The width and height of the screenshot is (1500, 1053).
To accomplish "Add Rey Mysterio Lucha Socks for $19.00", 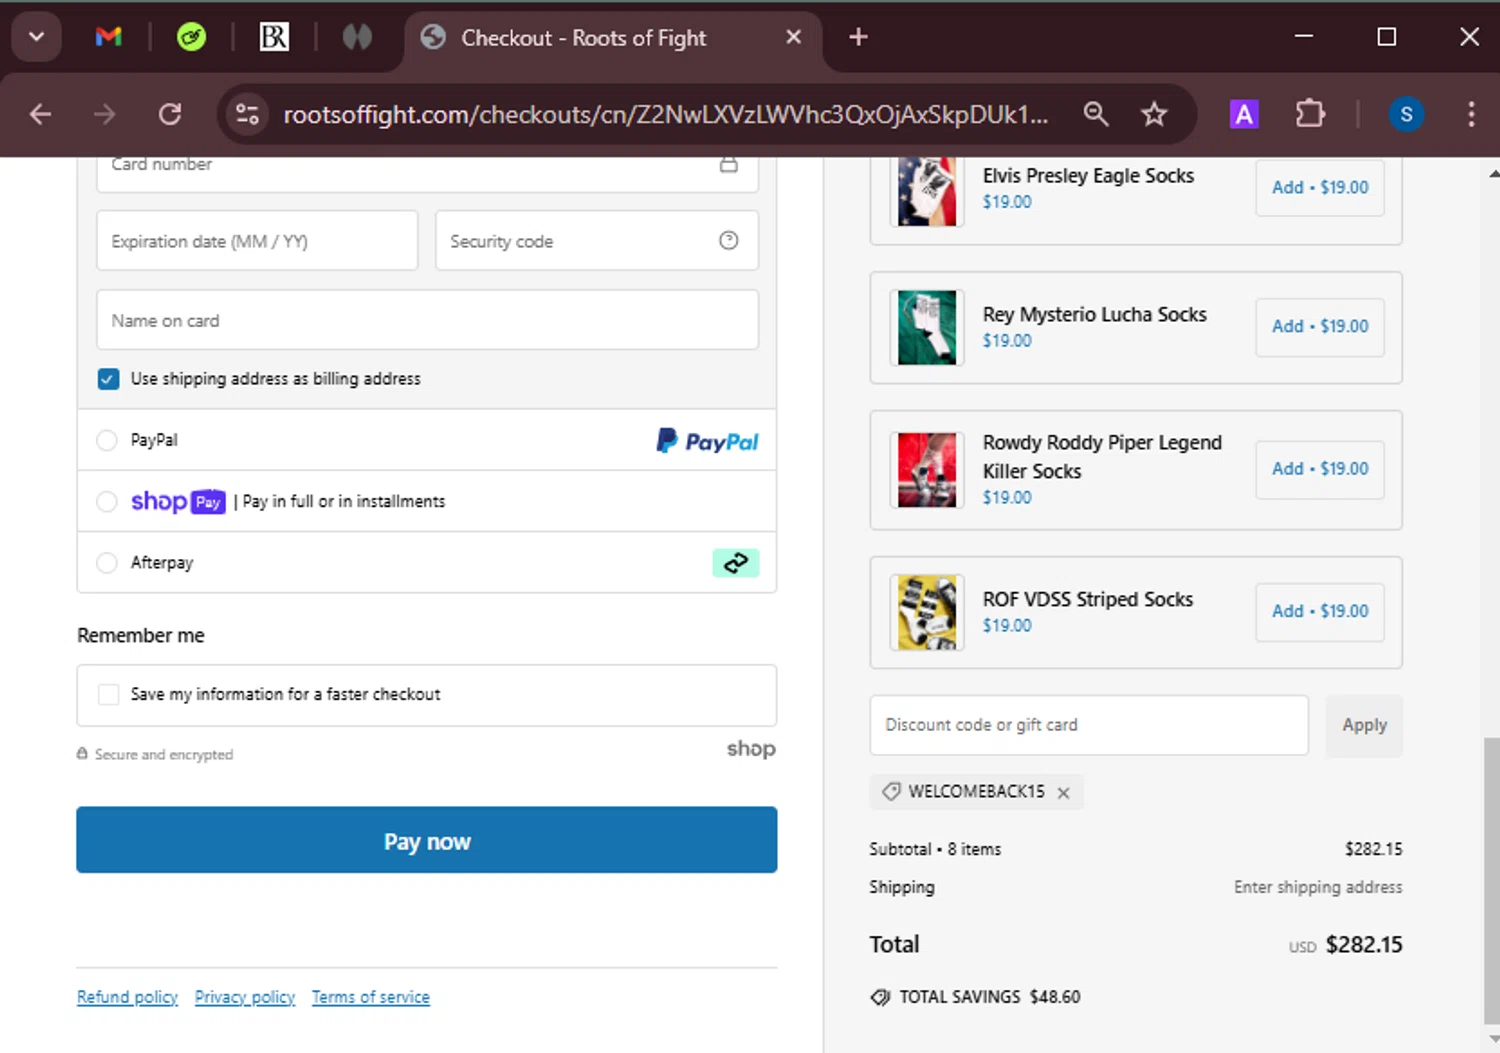I will tap(1320, 326).
